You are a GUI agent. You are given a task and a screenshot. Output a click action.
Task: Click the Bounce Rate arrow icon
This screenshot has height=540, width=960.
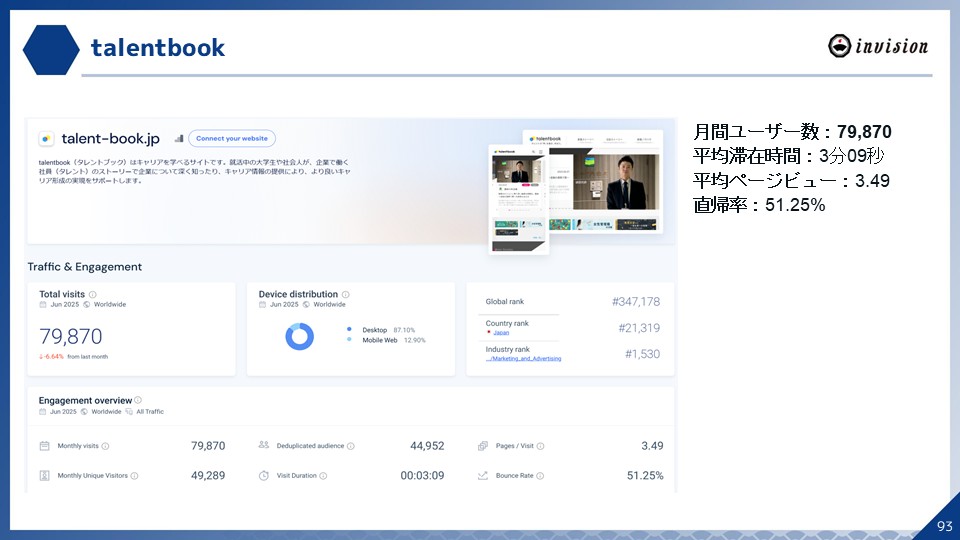[482, 475]
